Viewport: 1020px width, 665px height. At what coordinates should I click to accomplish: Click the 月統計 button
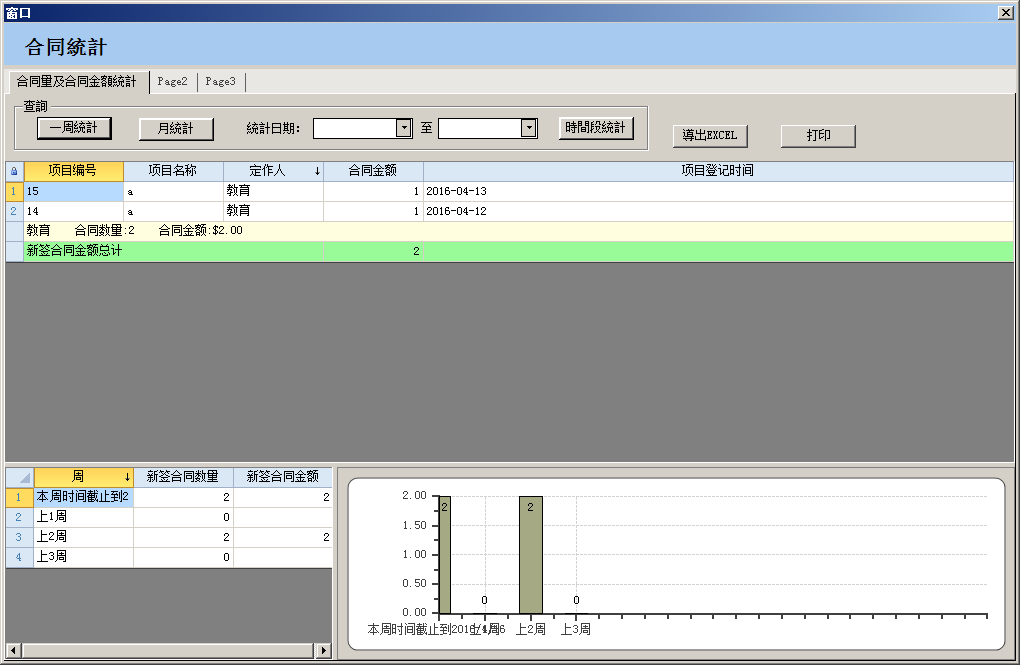[177, 128]
